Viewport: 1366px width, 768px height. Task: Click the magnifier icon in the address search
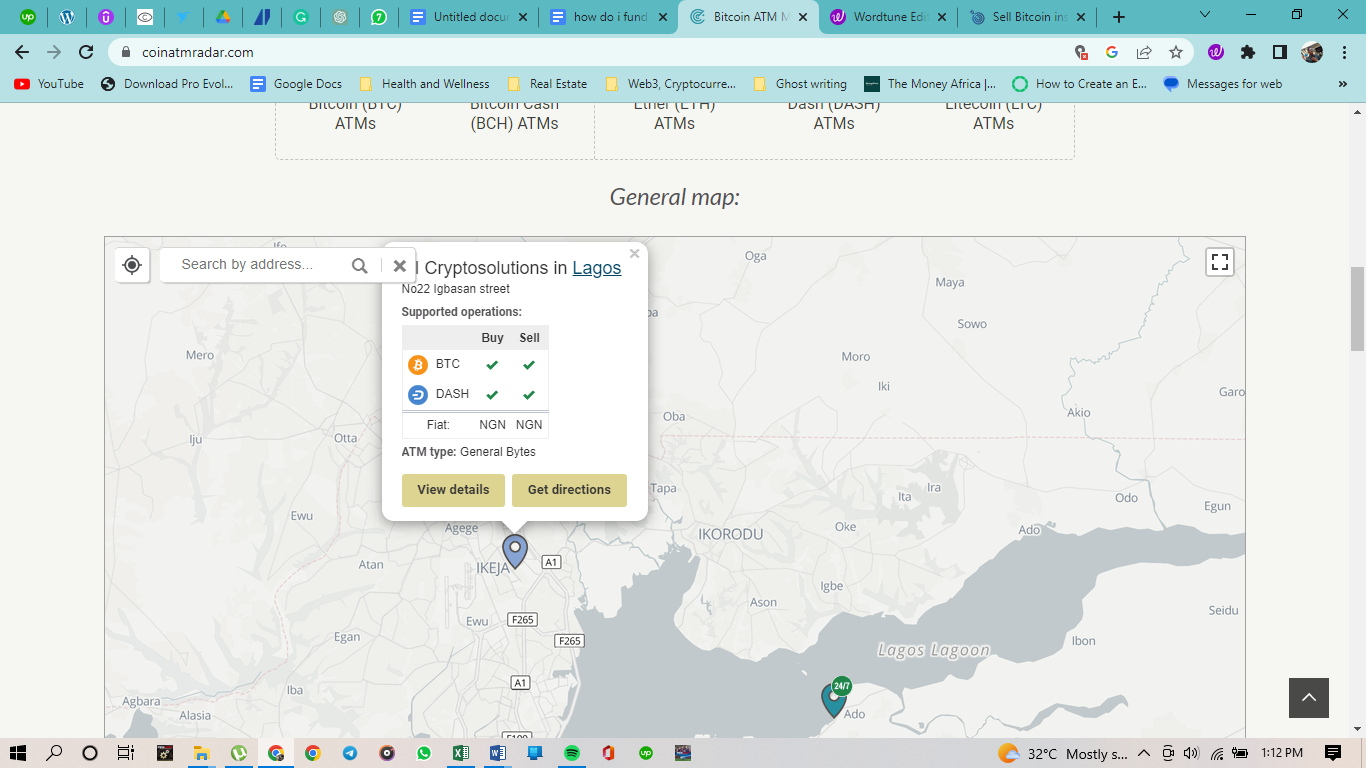360,265
